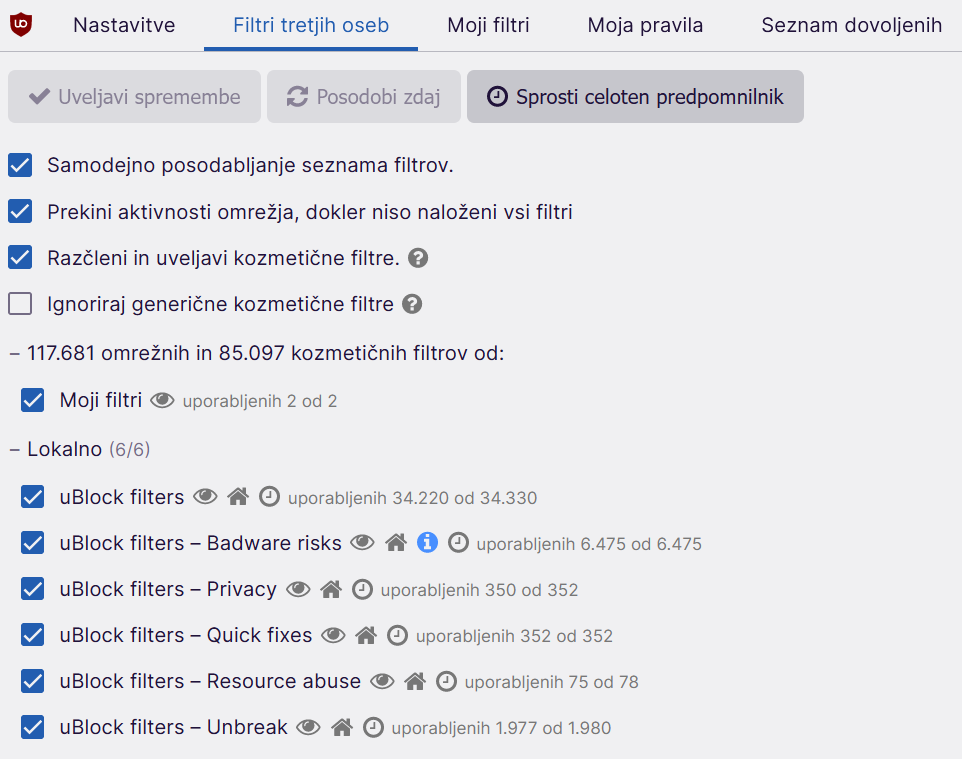Open uBlock filters home page icon
Image resolution: width=962 pixels, height=759 pixels.
[x=238, y=496]
